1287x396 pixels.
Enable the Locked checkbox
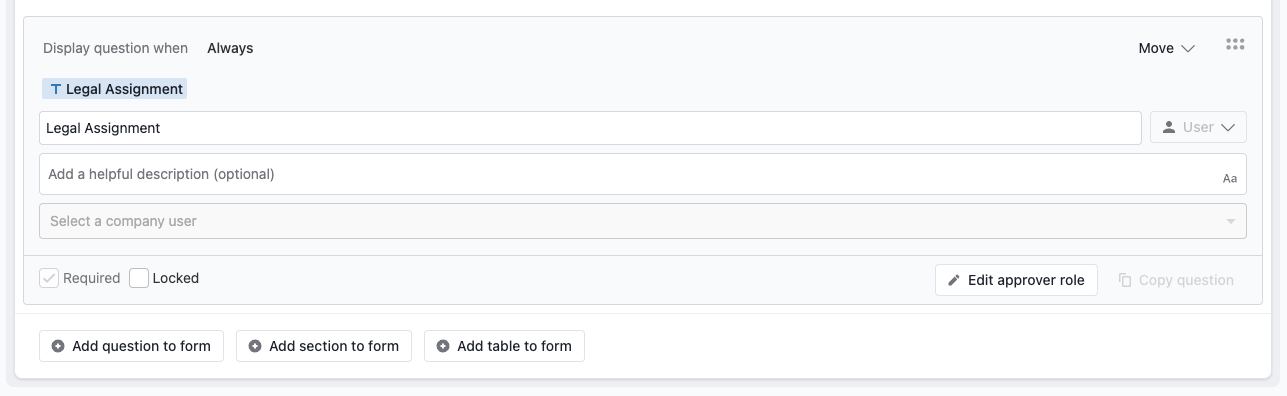tap(139, 278)
